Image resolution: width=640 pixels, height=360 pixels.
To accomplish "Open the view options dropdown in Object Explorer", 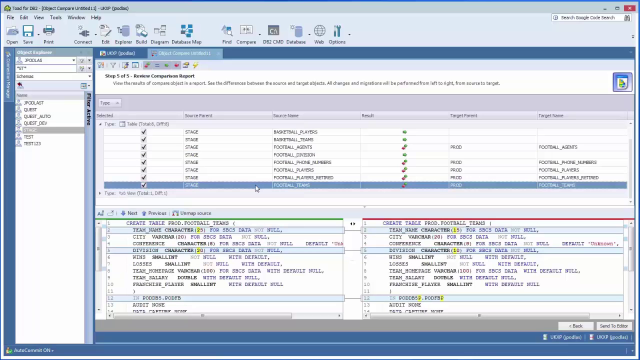I will tap(85, 85).
